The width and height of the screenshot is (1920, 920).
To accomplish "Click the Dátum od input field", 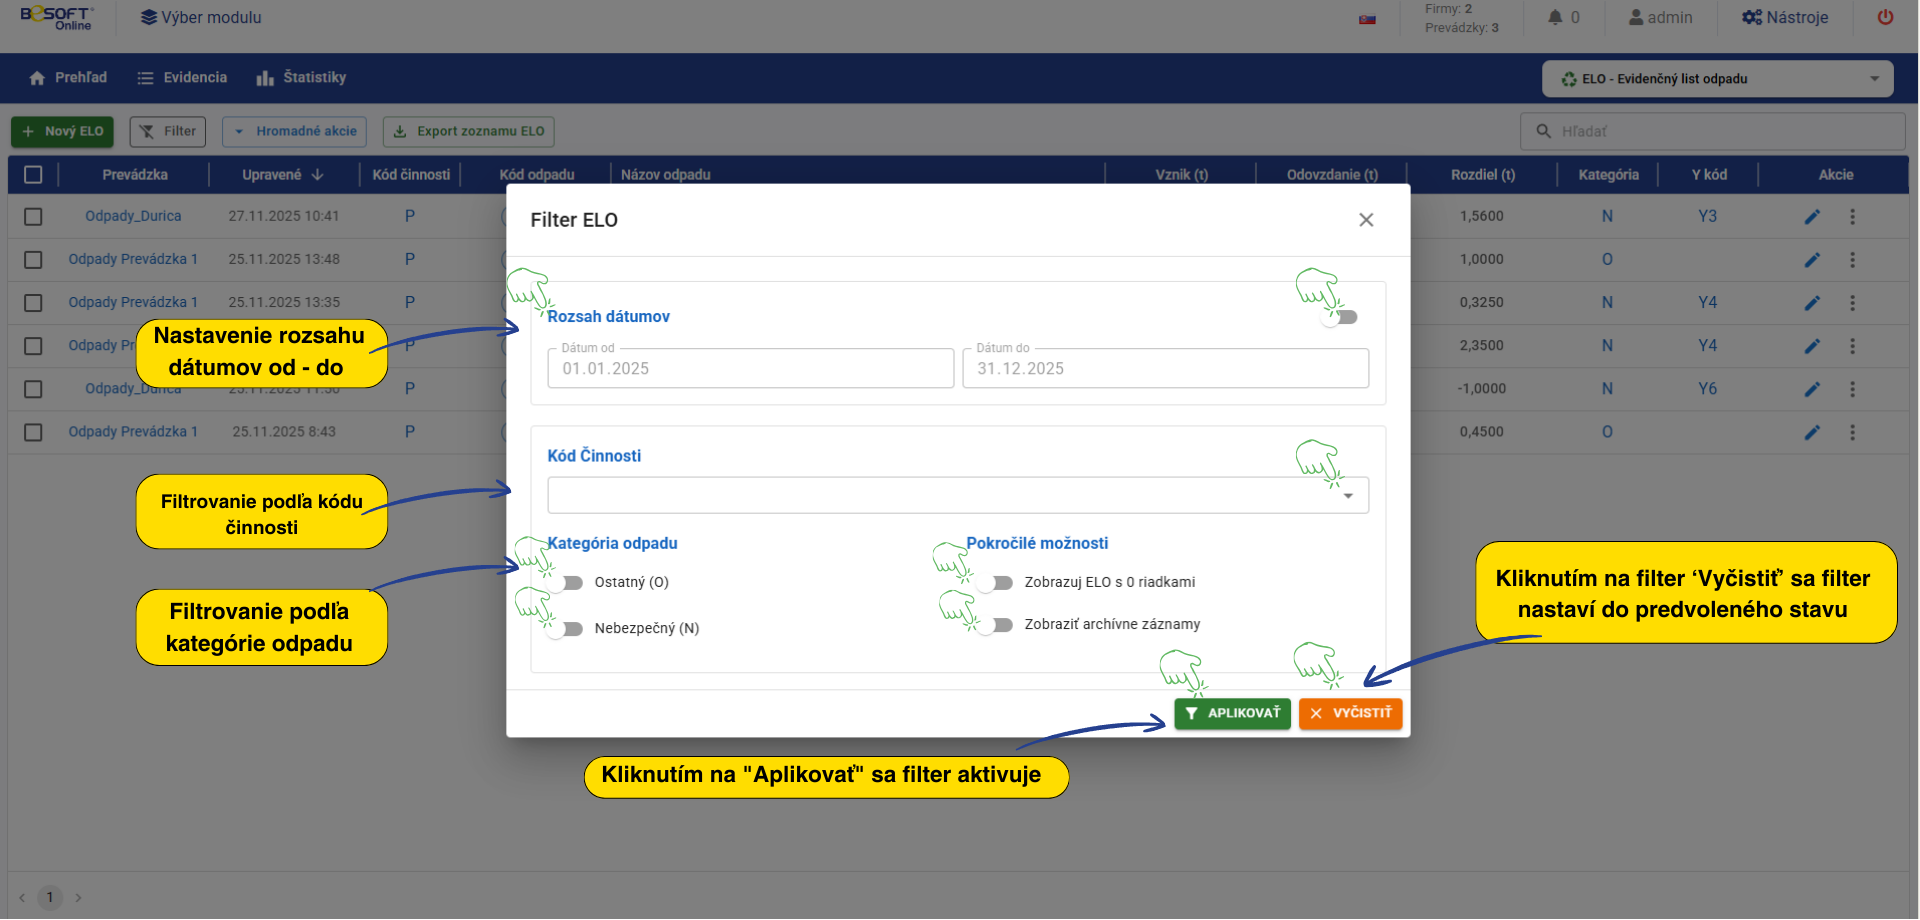I will (x=750, y=368).
